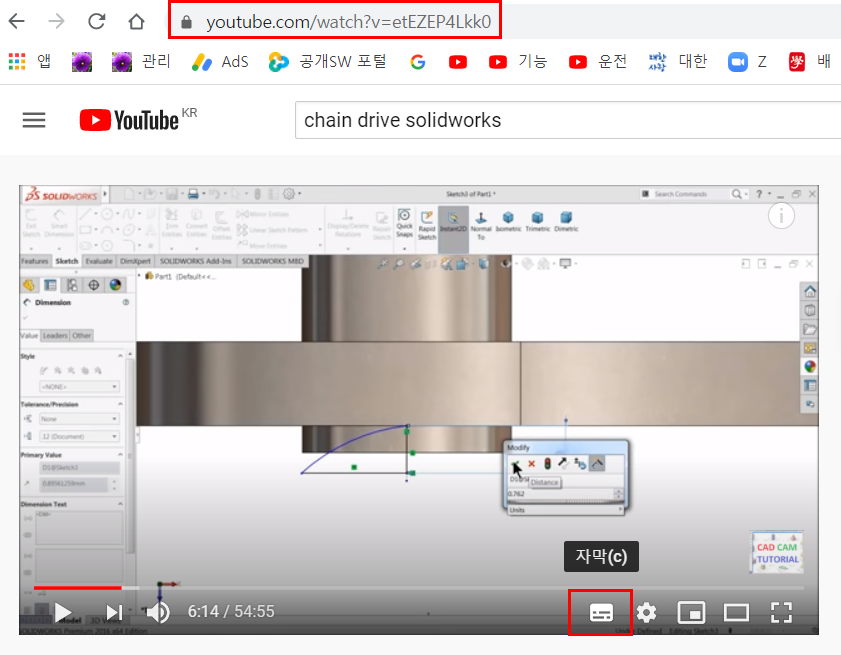Click the YouTube search field

(568, 120)
